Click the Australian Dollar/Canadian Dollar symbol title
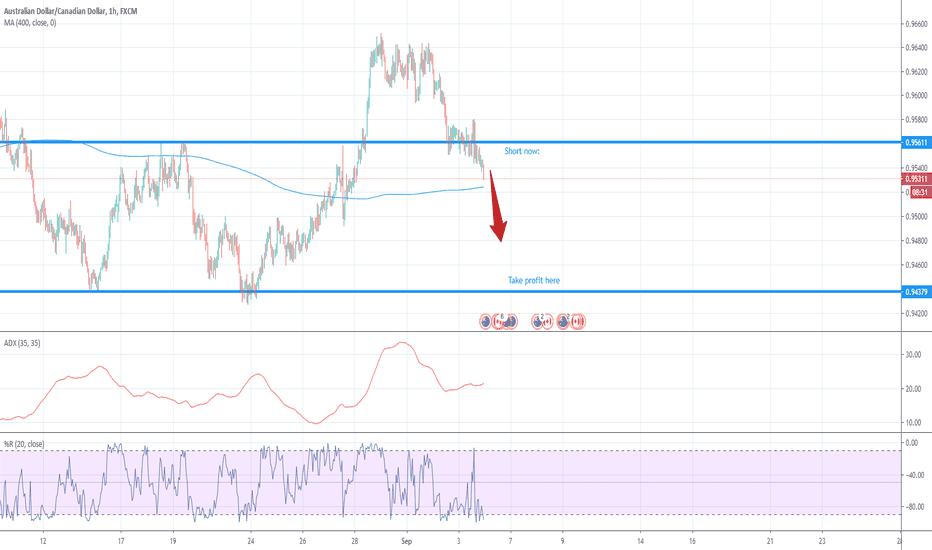The height and width of the screenshot is (550, 932). pos(55,11)
